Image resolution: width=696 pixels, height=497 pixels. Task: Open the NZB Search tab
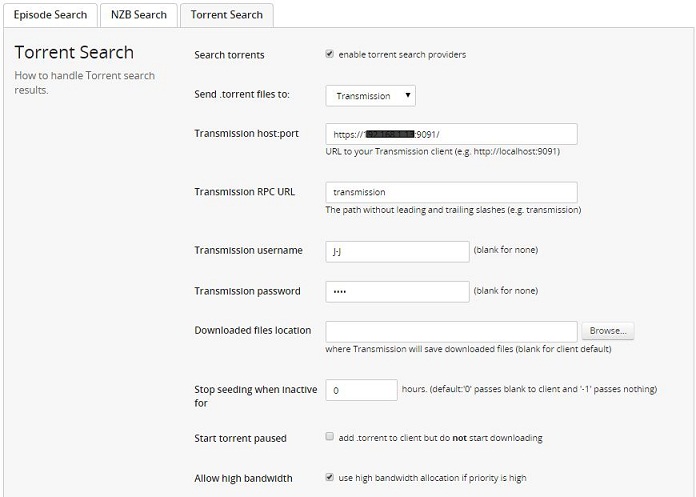point(138,15)
